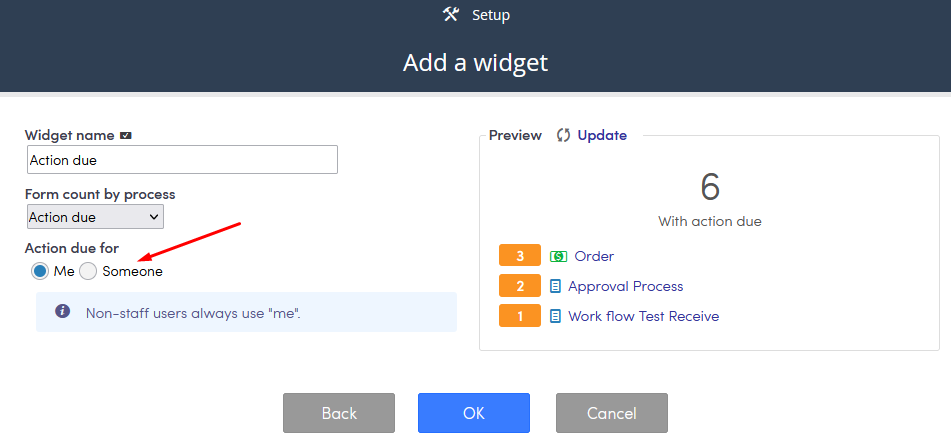Click the refresh arrows icon beside Update
Viewport: 951px width, 436px height.
click(563, 135)
